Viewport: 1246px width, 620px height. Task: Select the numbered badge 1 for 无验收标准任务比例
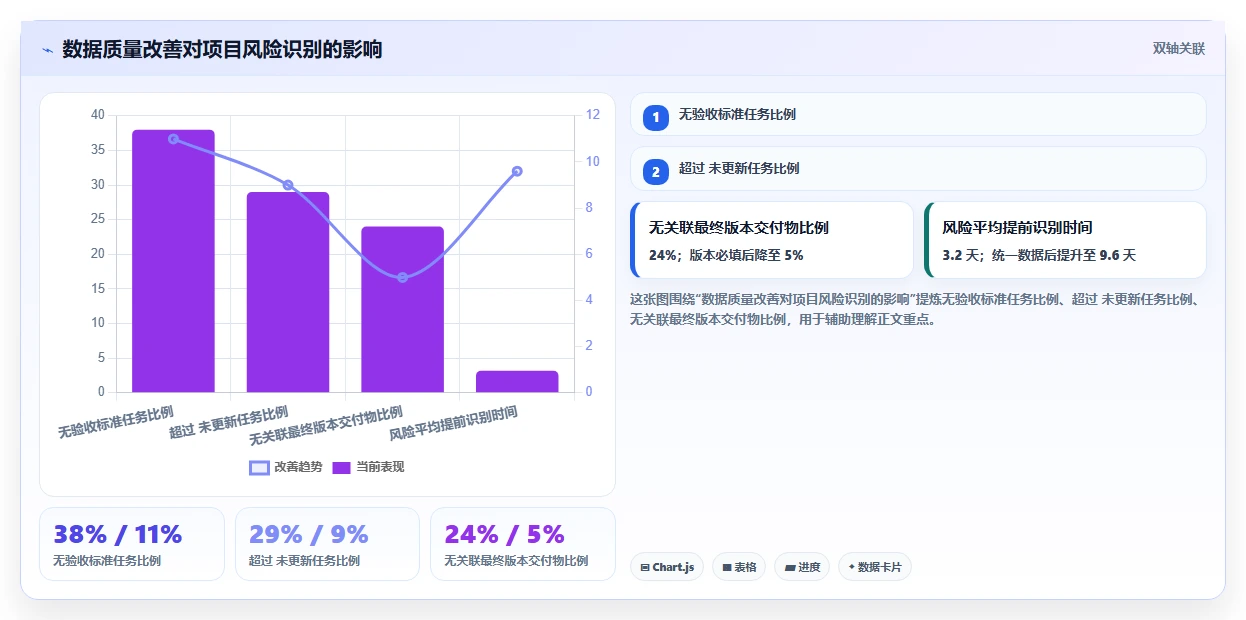click(x=656, y=118)
